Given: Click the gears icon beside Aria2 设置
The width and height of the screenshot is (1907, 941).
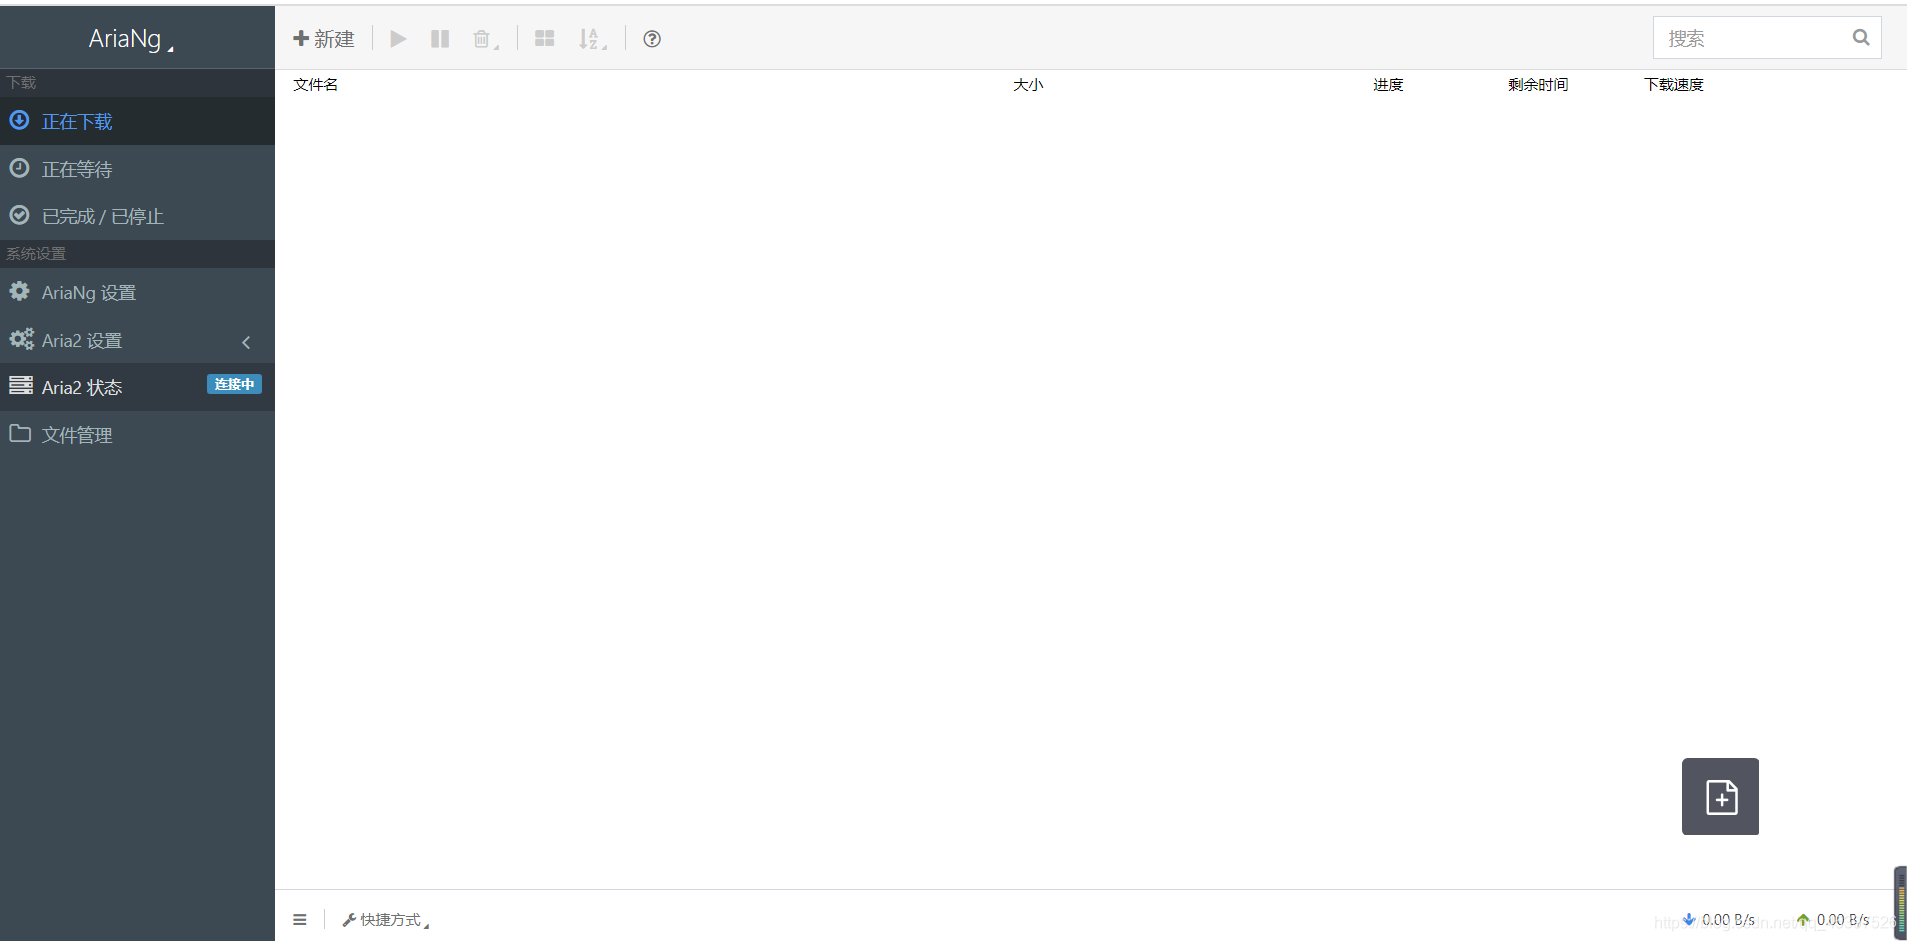Looking at the screenshot, I should coord(21,339).
